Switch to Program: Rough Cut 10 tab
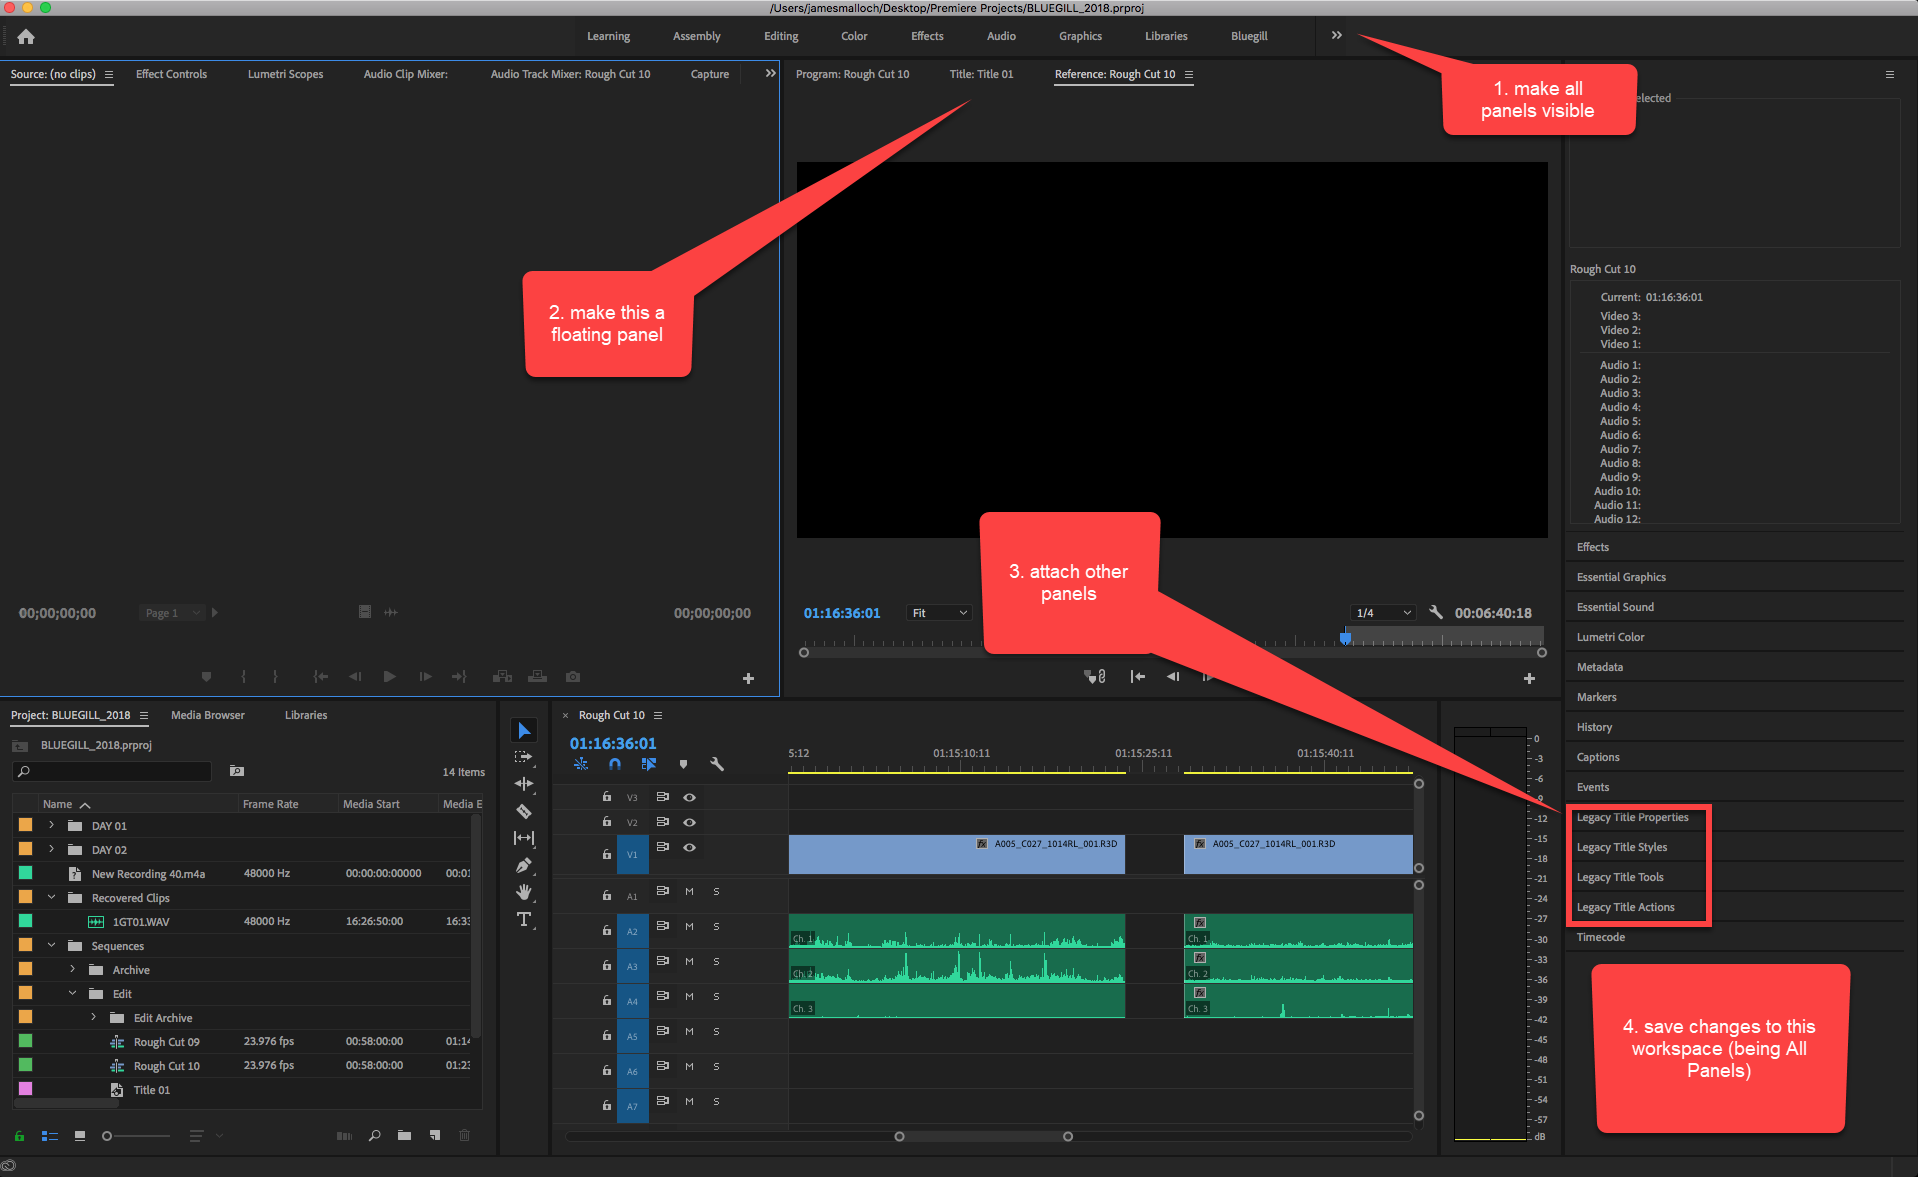The height and width of the screenshot is (1177, 1918). (852, 74)
